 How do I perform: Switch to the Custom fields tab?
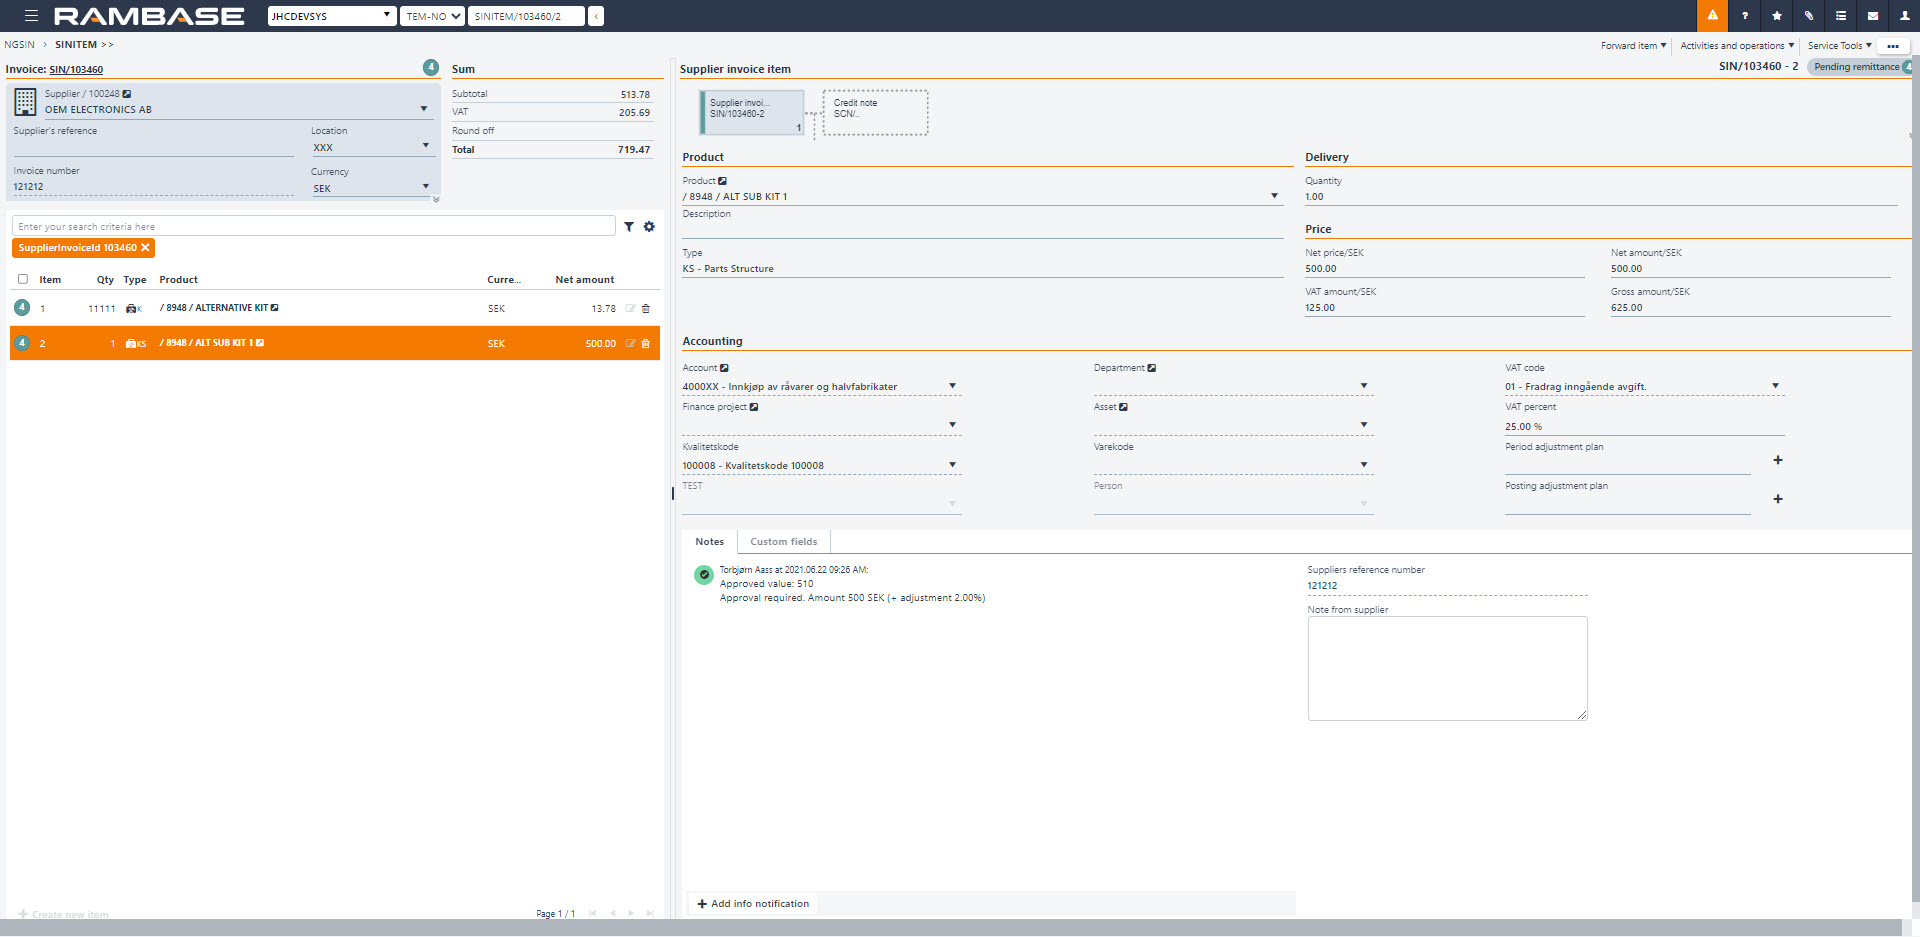coord(784,542)
